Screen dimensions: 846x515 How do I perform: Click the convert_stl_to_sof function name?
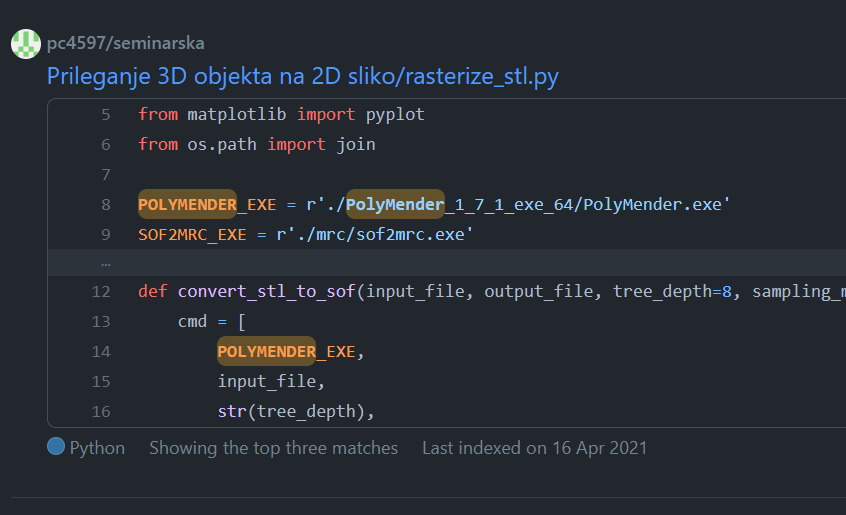[x=267, y=292]
